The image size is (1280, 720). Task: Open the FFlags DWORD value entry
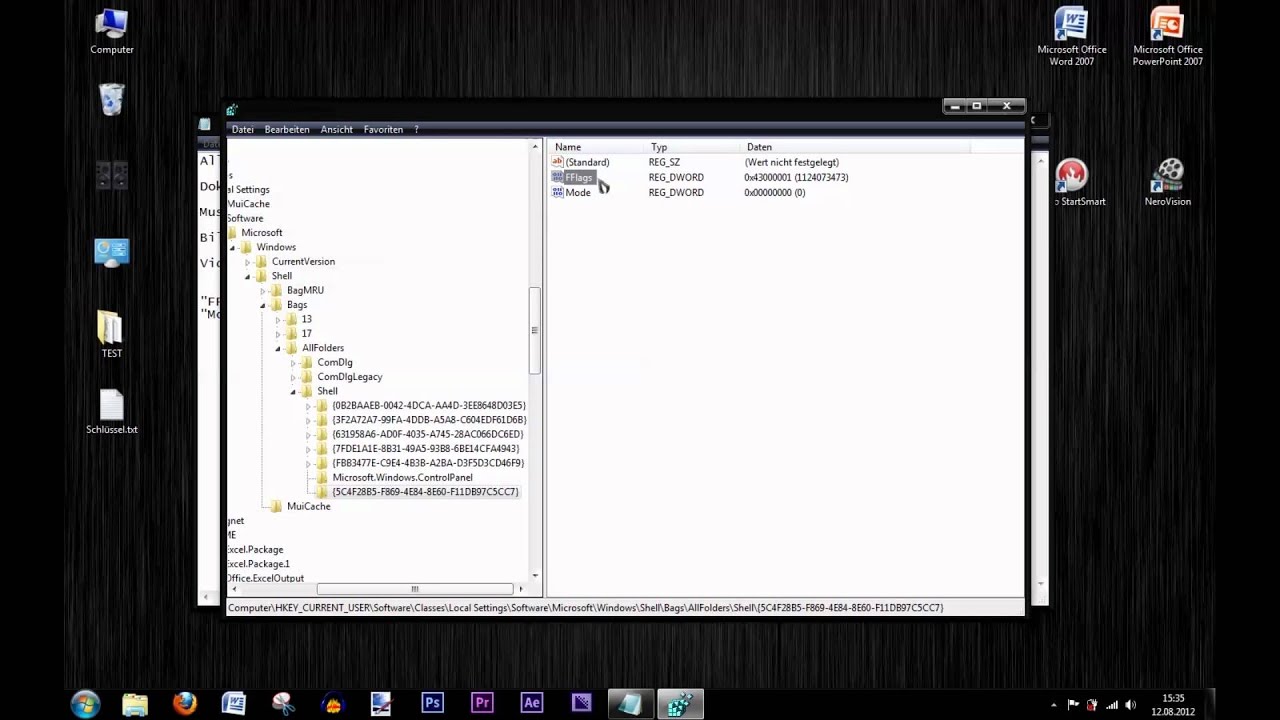coord(578,178)
